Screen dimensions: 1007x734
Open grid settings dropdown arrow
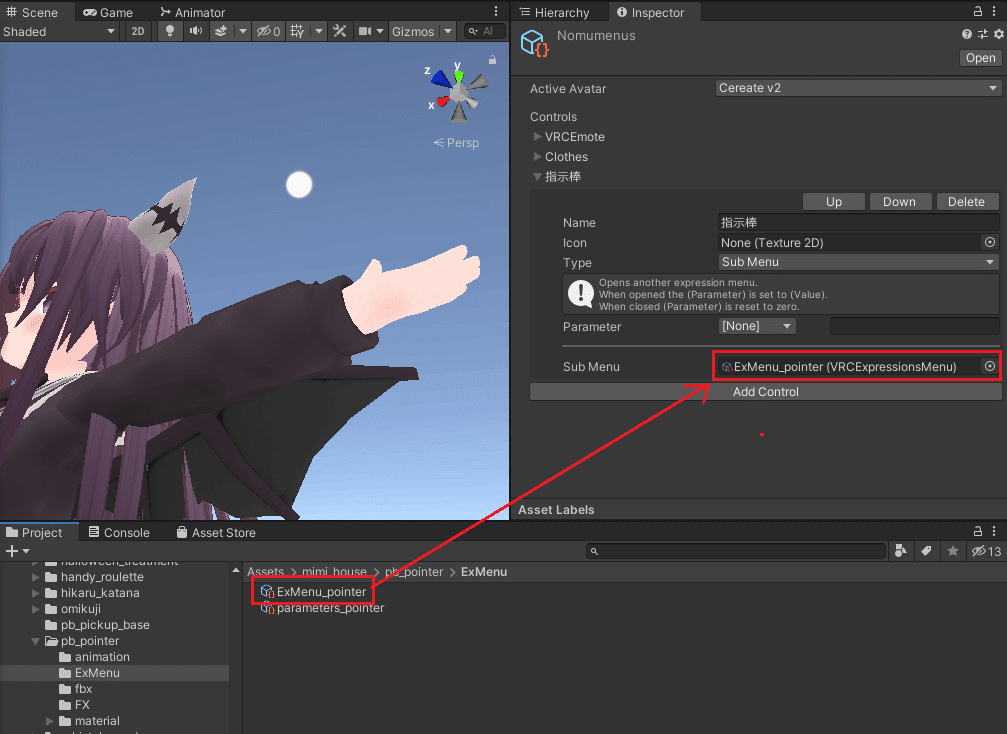319,31
